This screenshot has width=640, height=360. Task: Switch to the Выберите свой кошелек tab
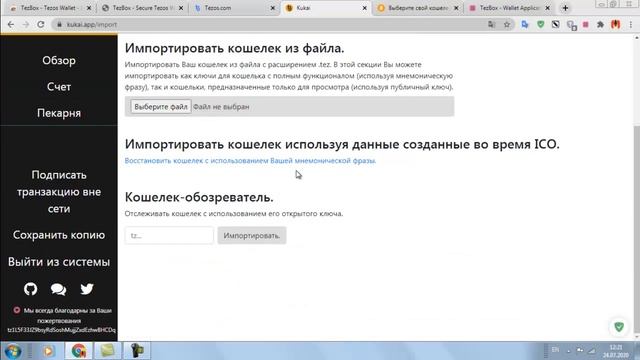pos(418,8)
